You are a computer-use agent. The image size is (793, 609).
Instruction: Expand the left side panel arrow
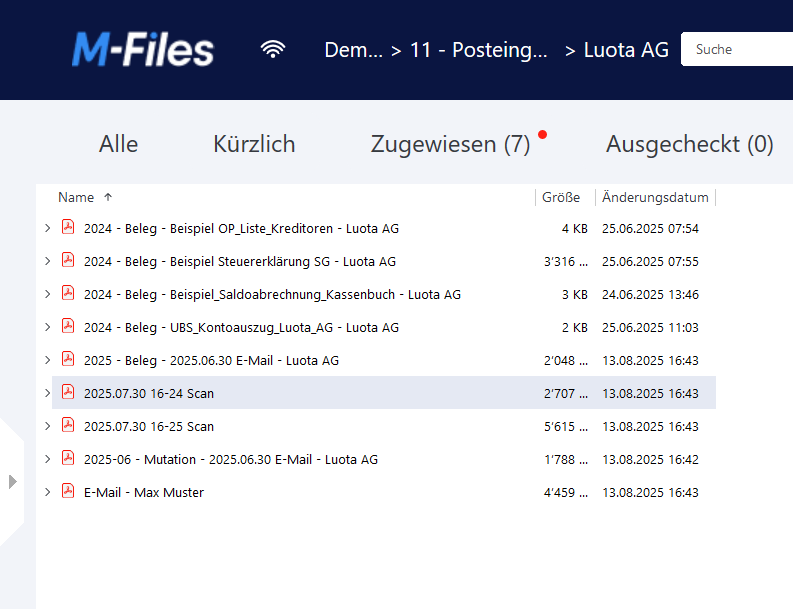click(x=12, y=482)
